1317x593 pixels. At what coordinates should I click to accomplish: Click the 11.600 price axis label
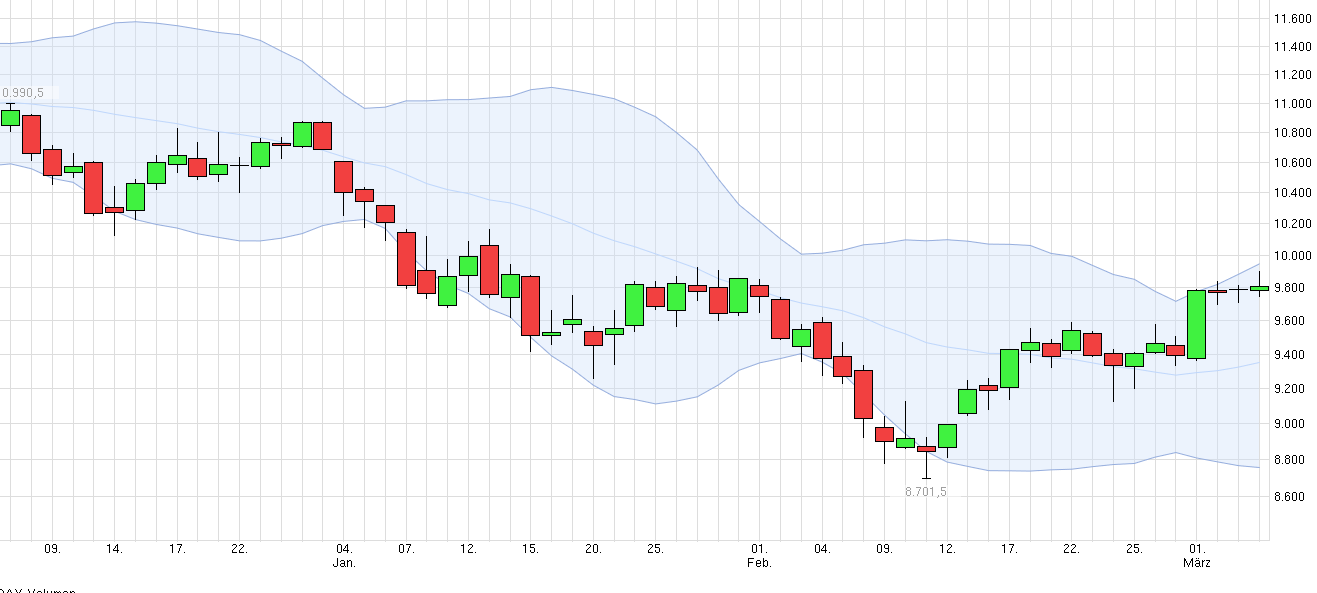1292,19
